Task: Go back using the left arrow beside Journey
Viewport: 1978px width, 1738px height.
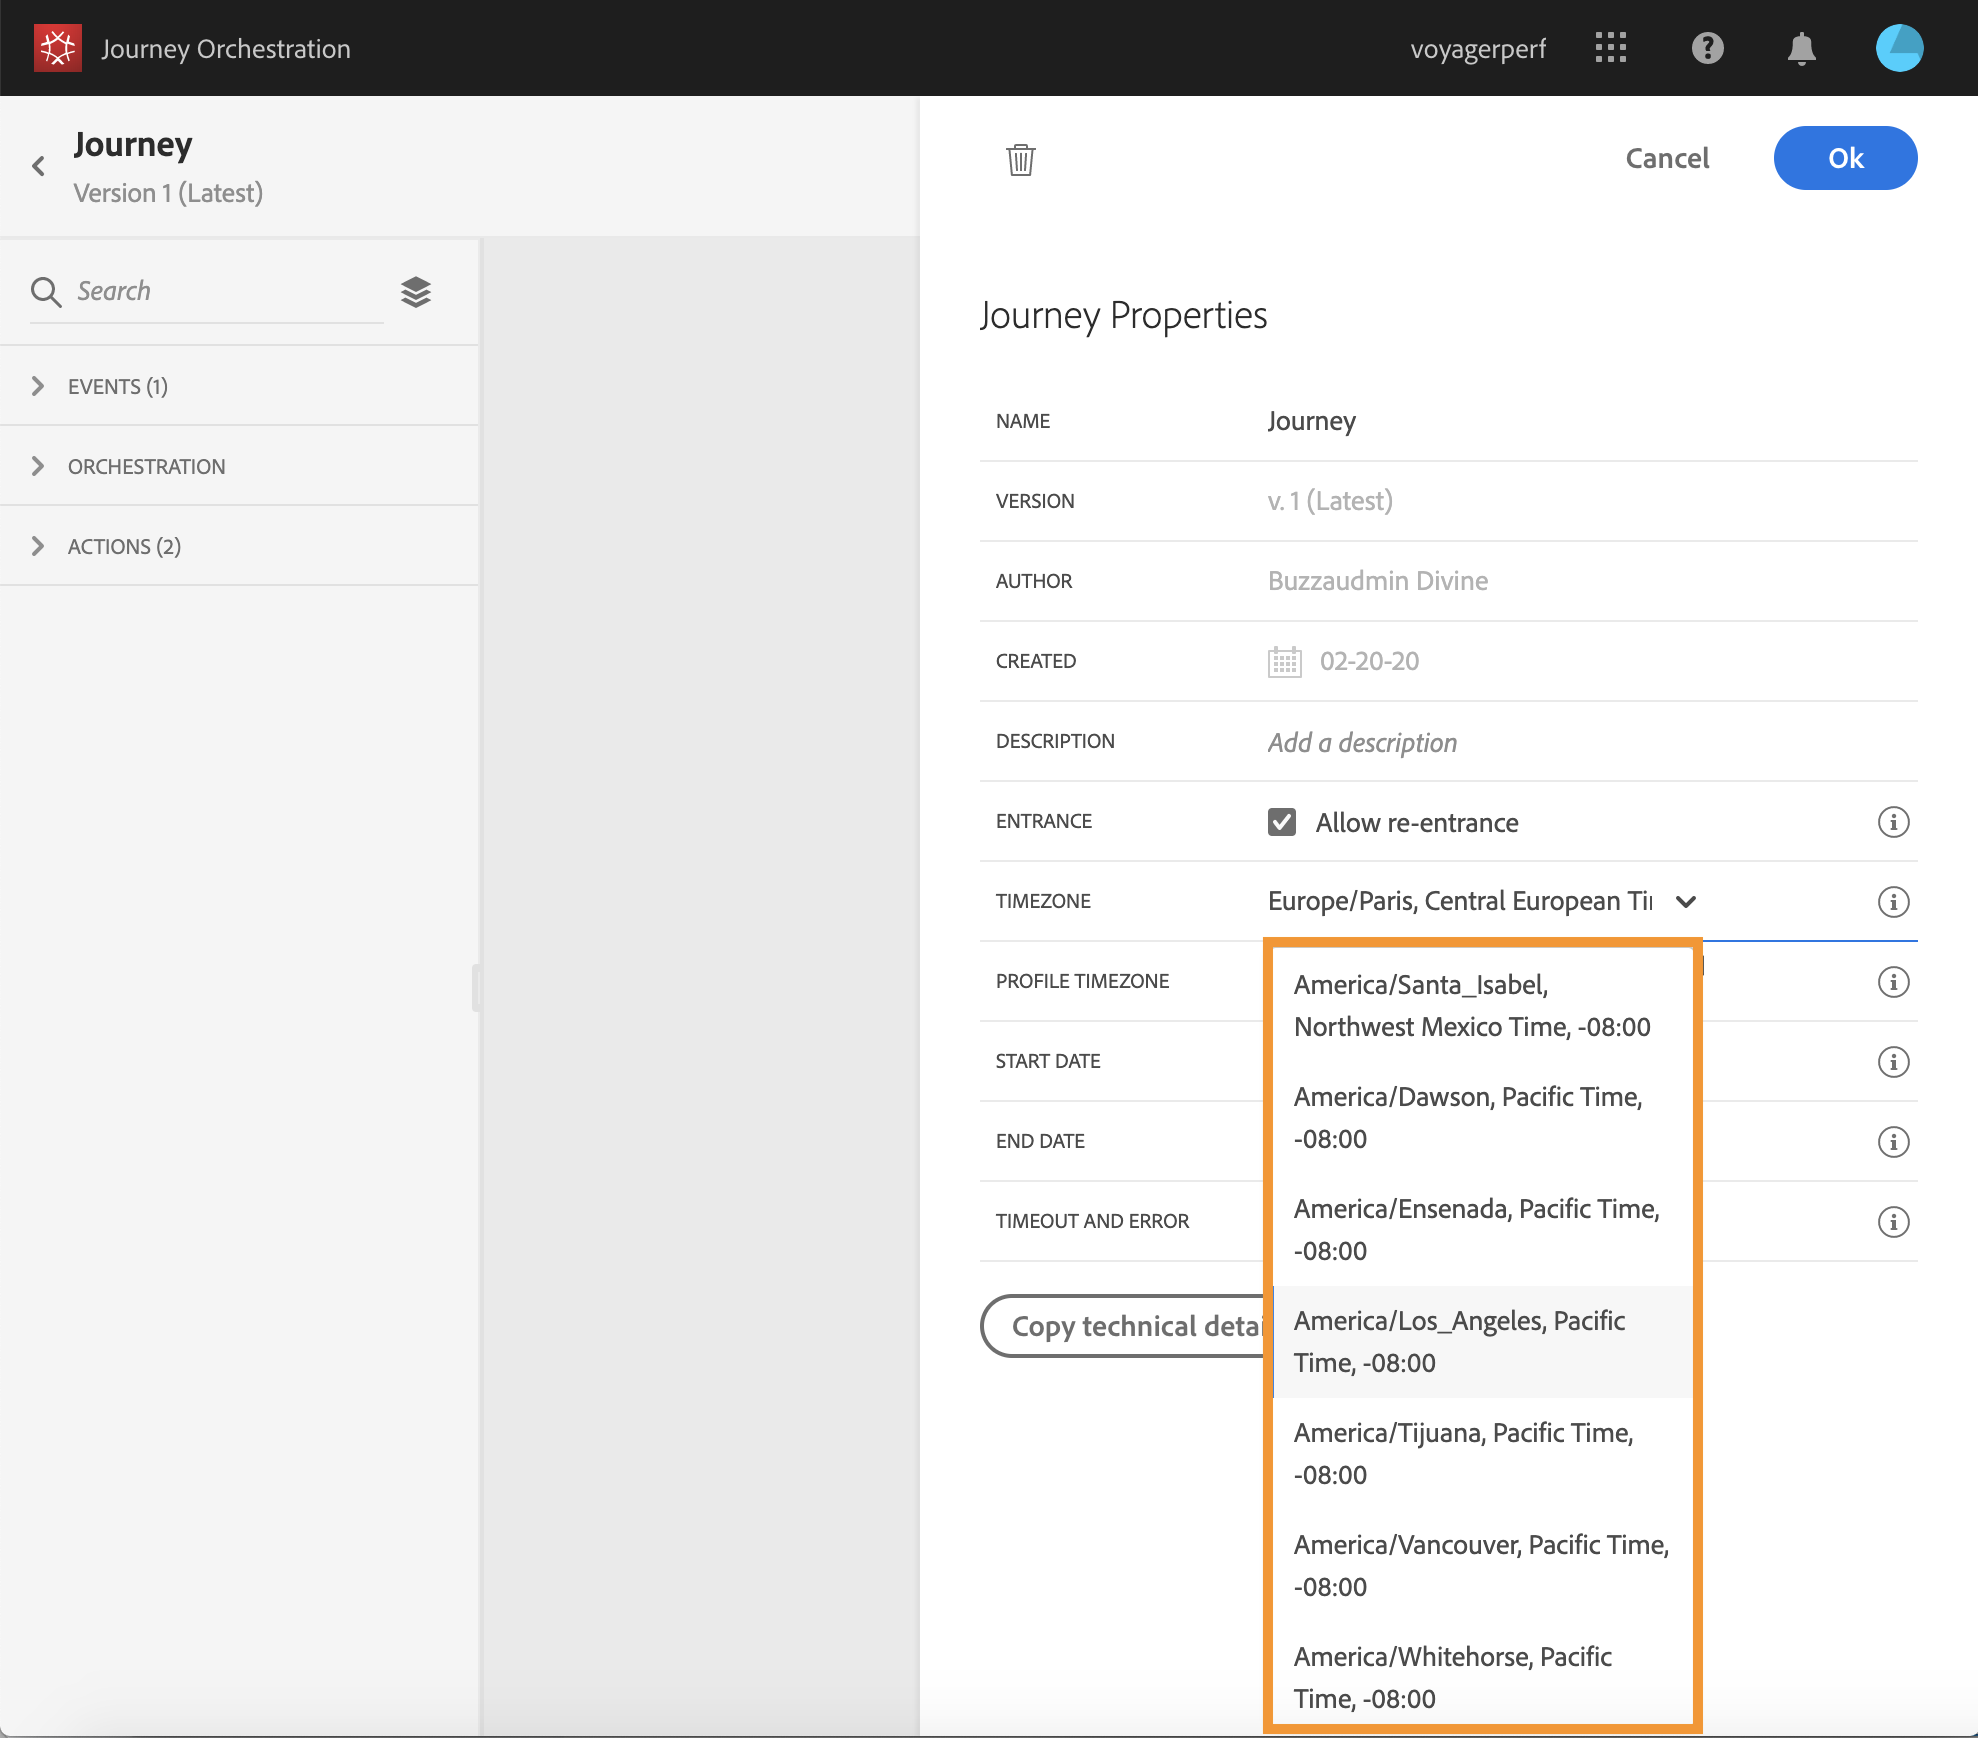Action: point(39,166)
